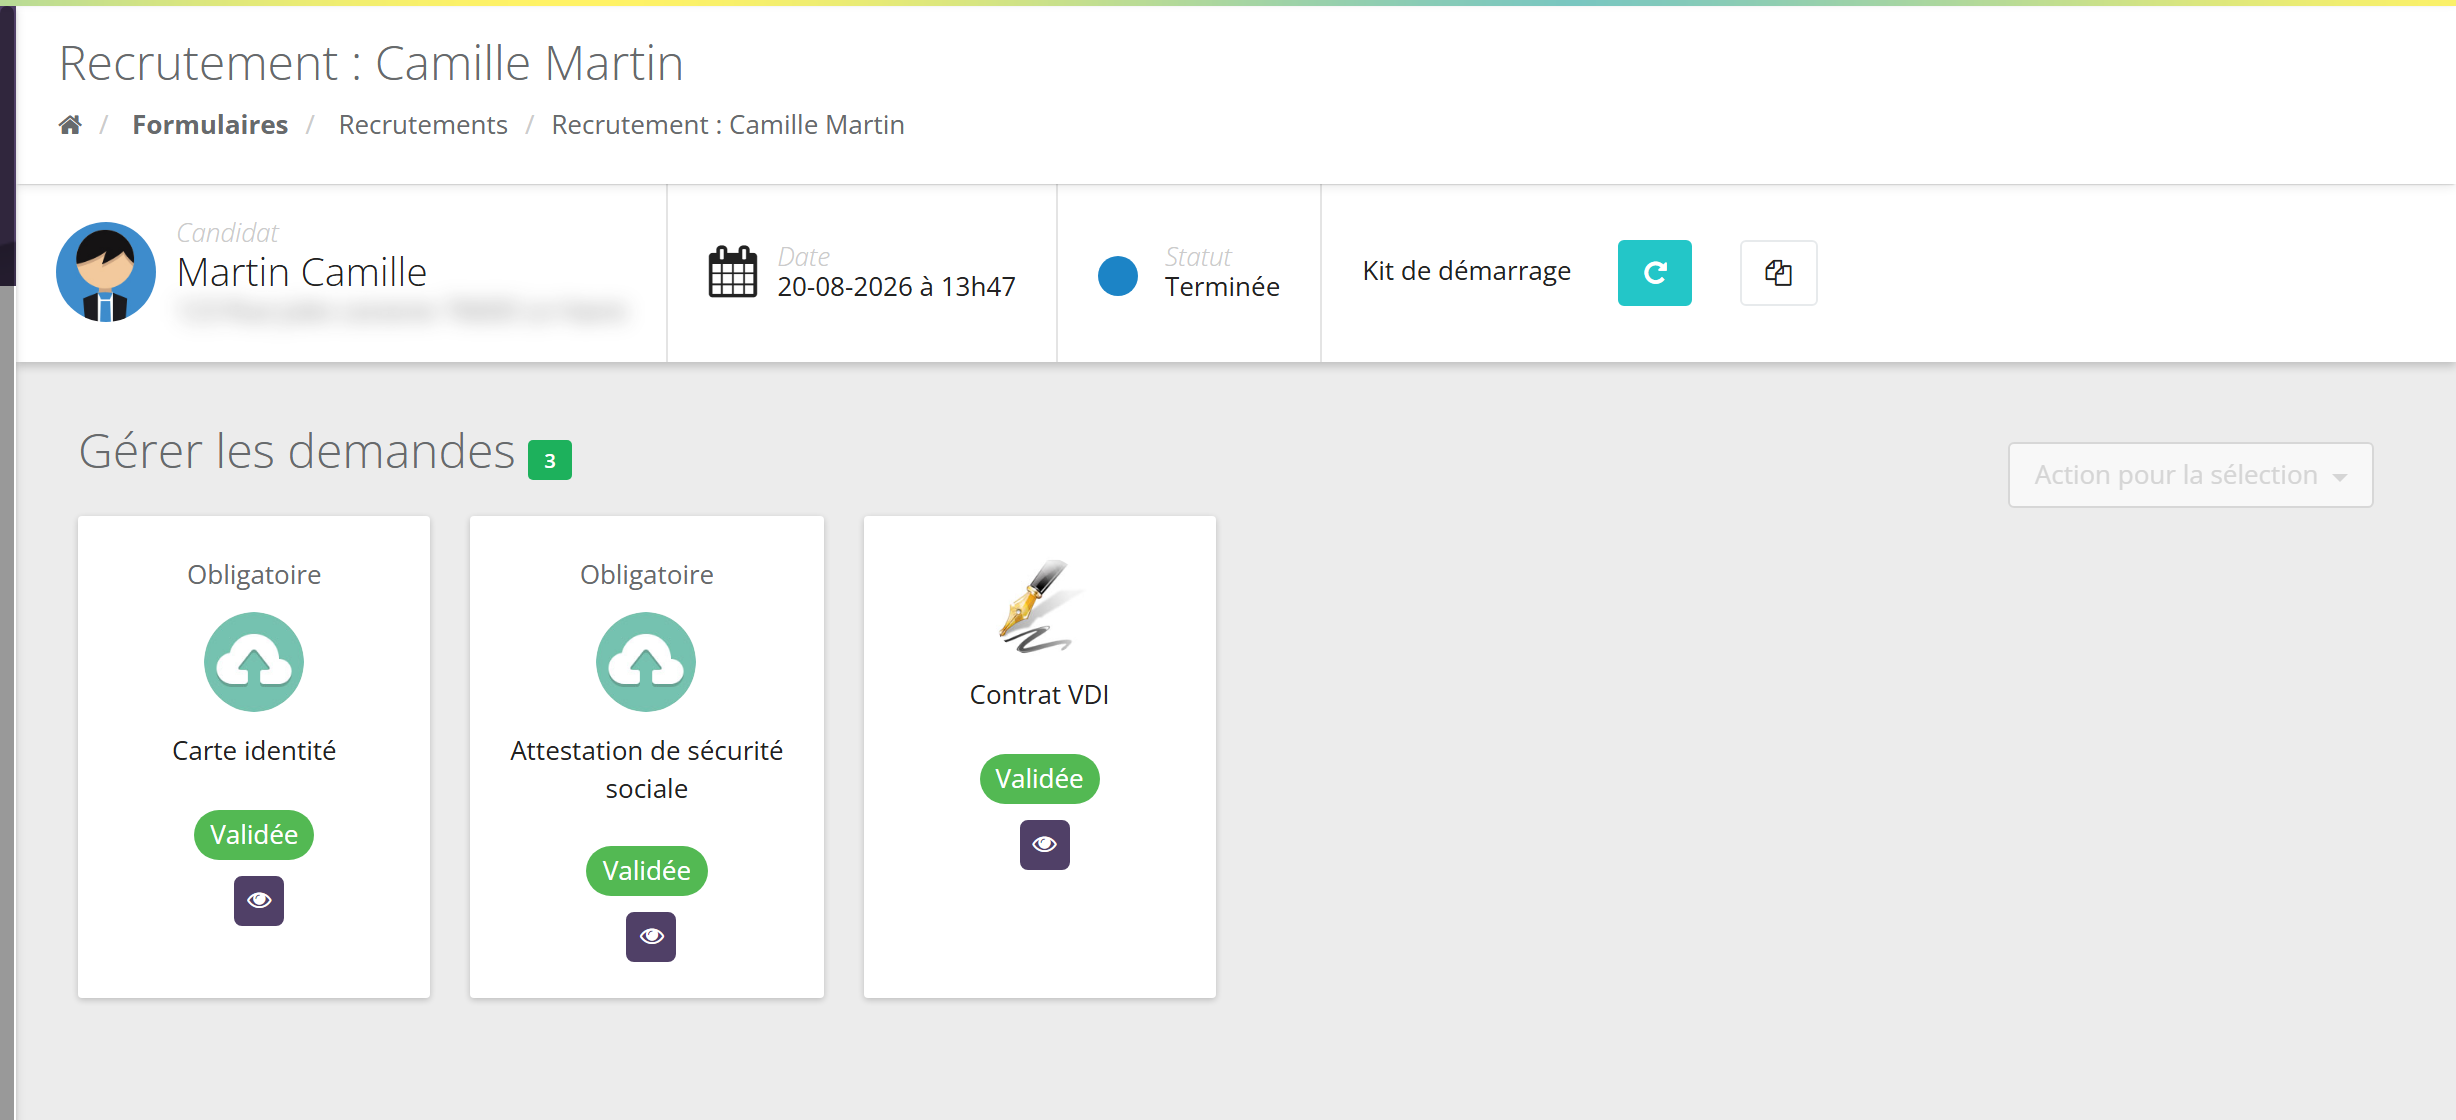This screenshot has width=2456, height=1120.
Task: Click the blue Terminée status dot
Action: click(1117, 275)
